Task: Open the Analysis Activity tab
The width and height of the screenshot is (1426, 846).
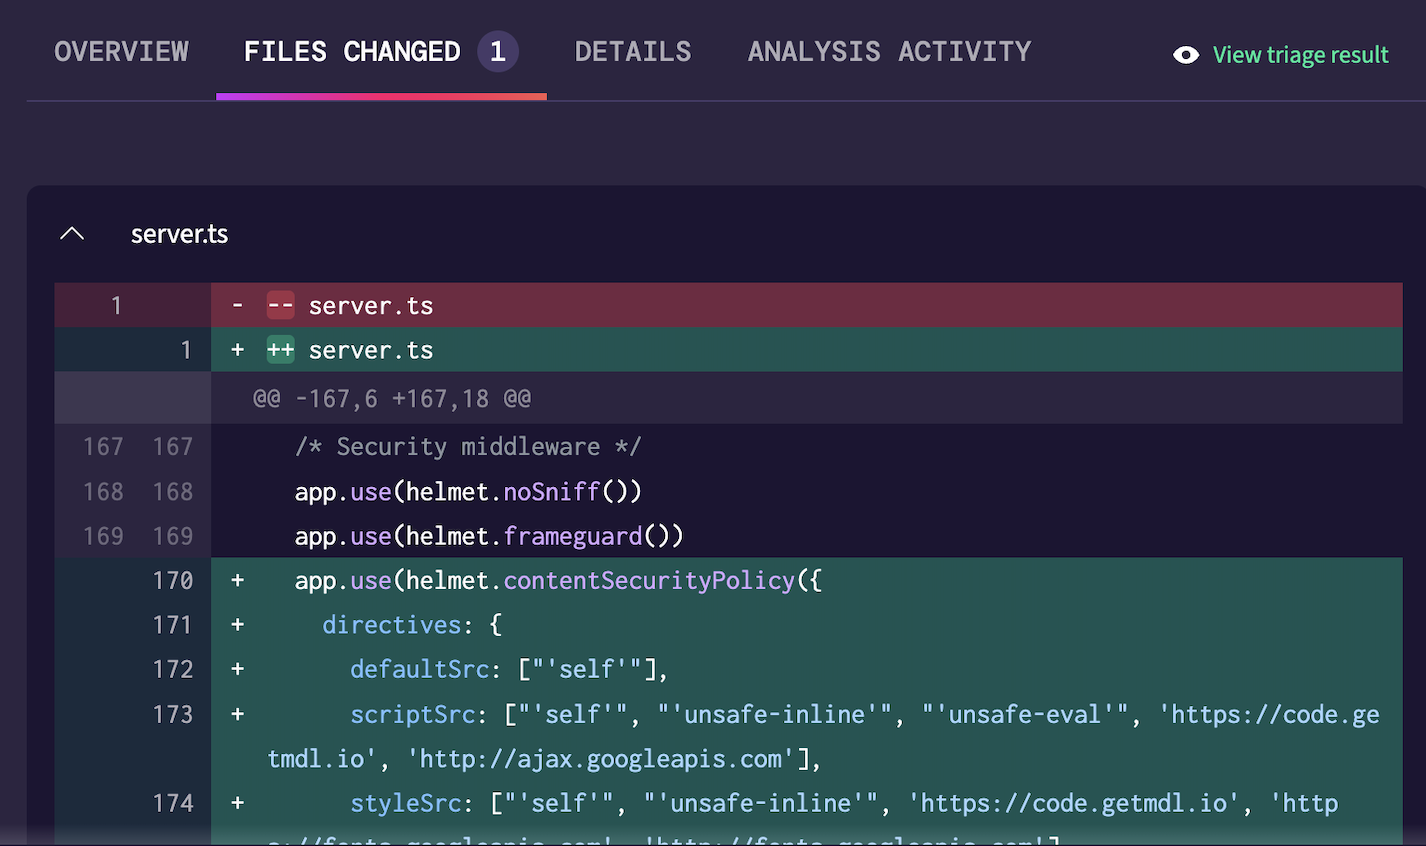Action: (x=889, y=52)
